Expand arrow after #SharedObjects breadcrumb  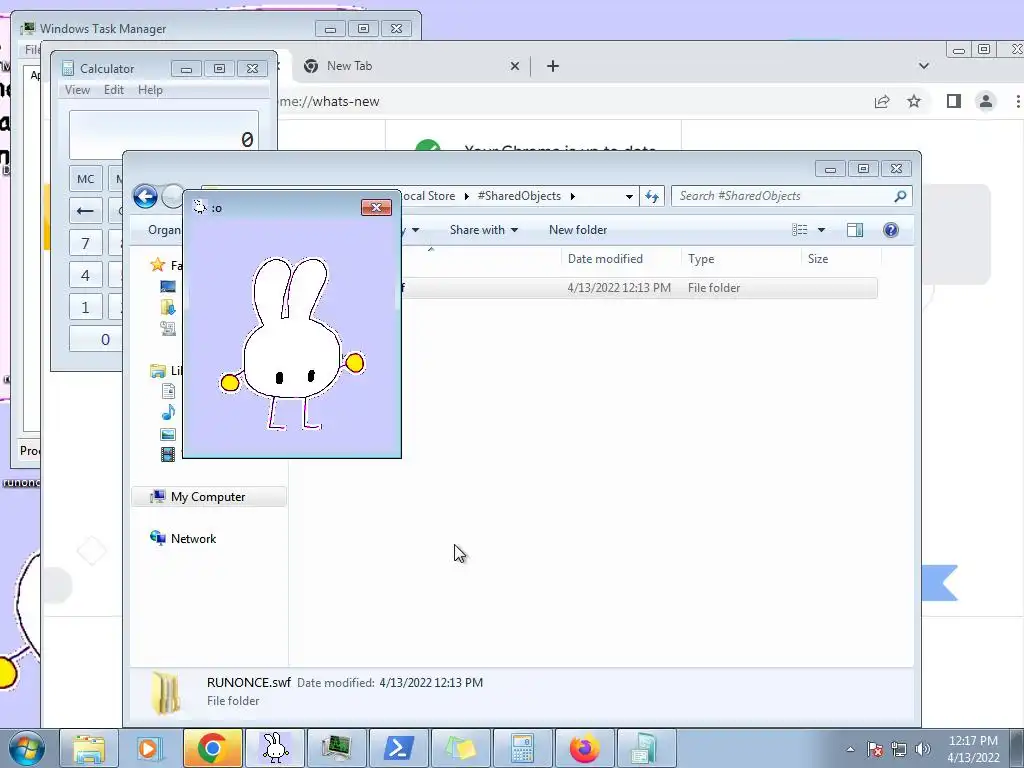point(573,196)
